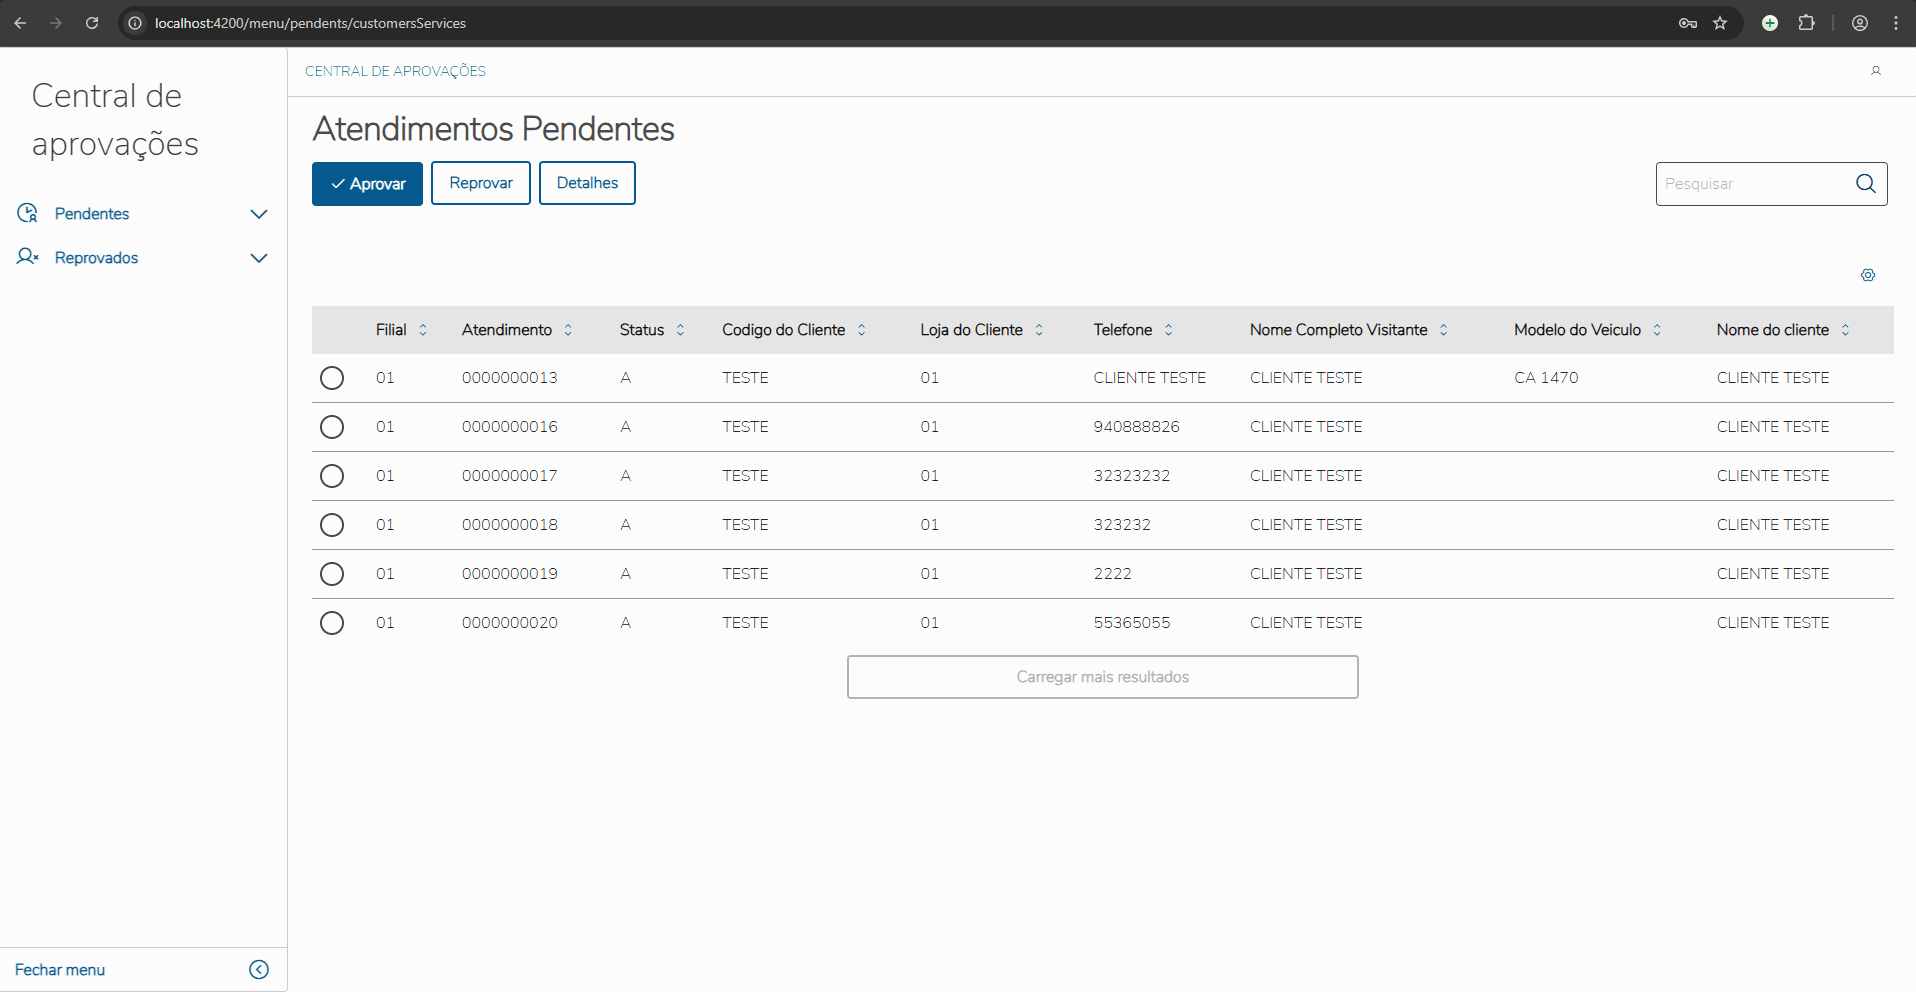The height and width of the screenshot is (992, 1916).
Task: Click the collapse menu circle-arrow icon
Action: click(259, 969)
